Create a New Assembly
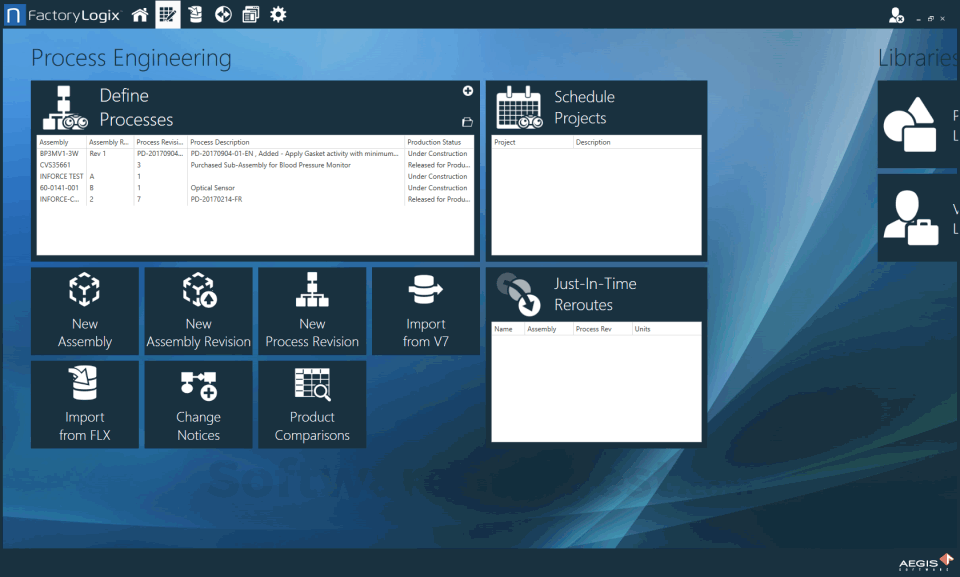Image resolution: width=960 pixels, height=577 pixels. tap(85, 311)
